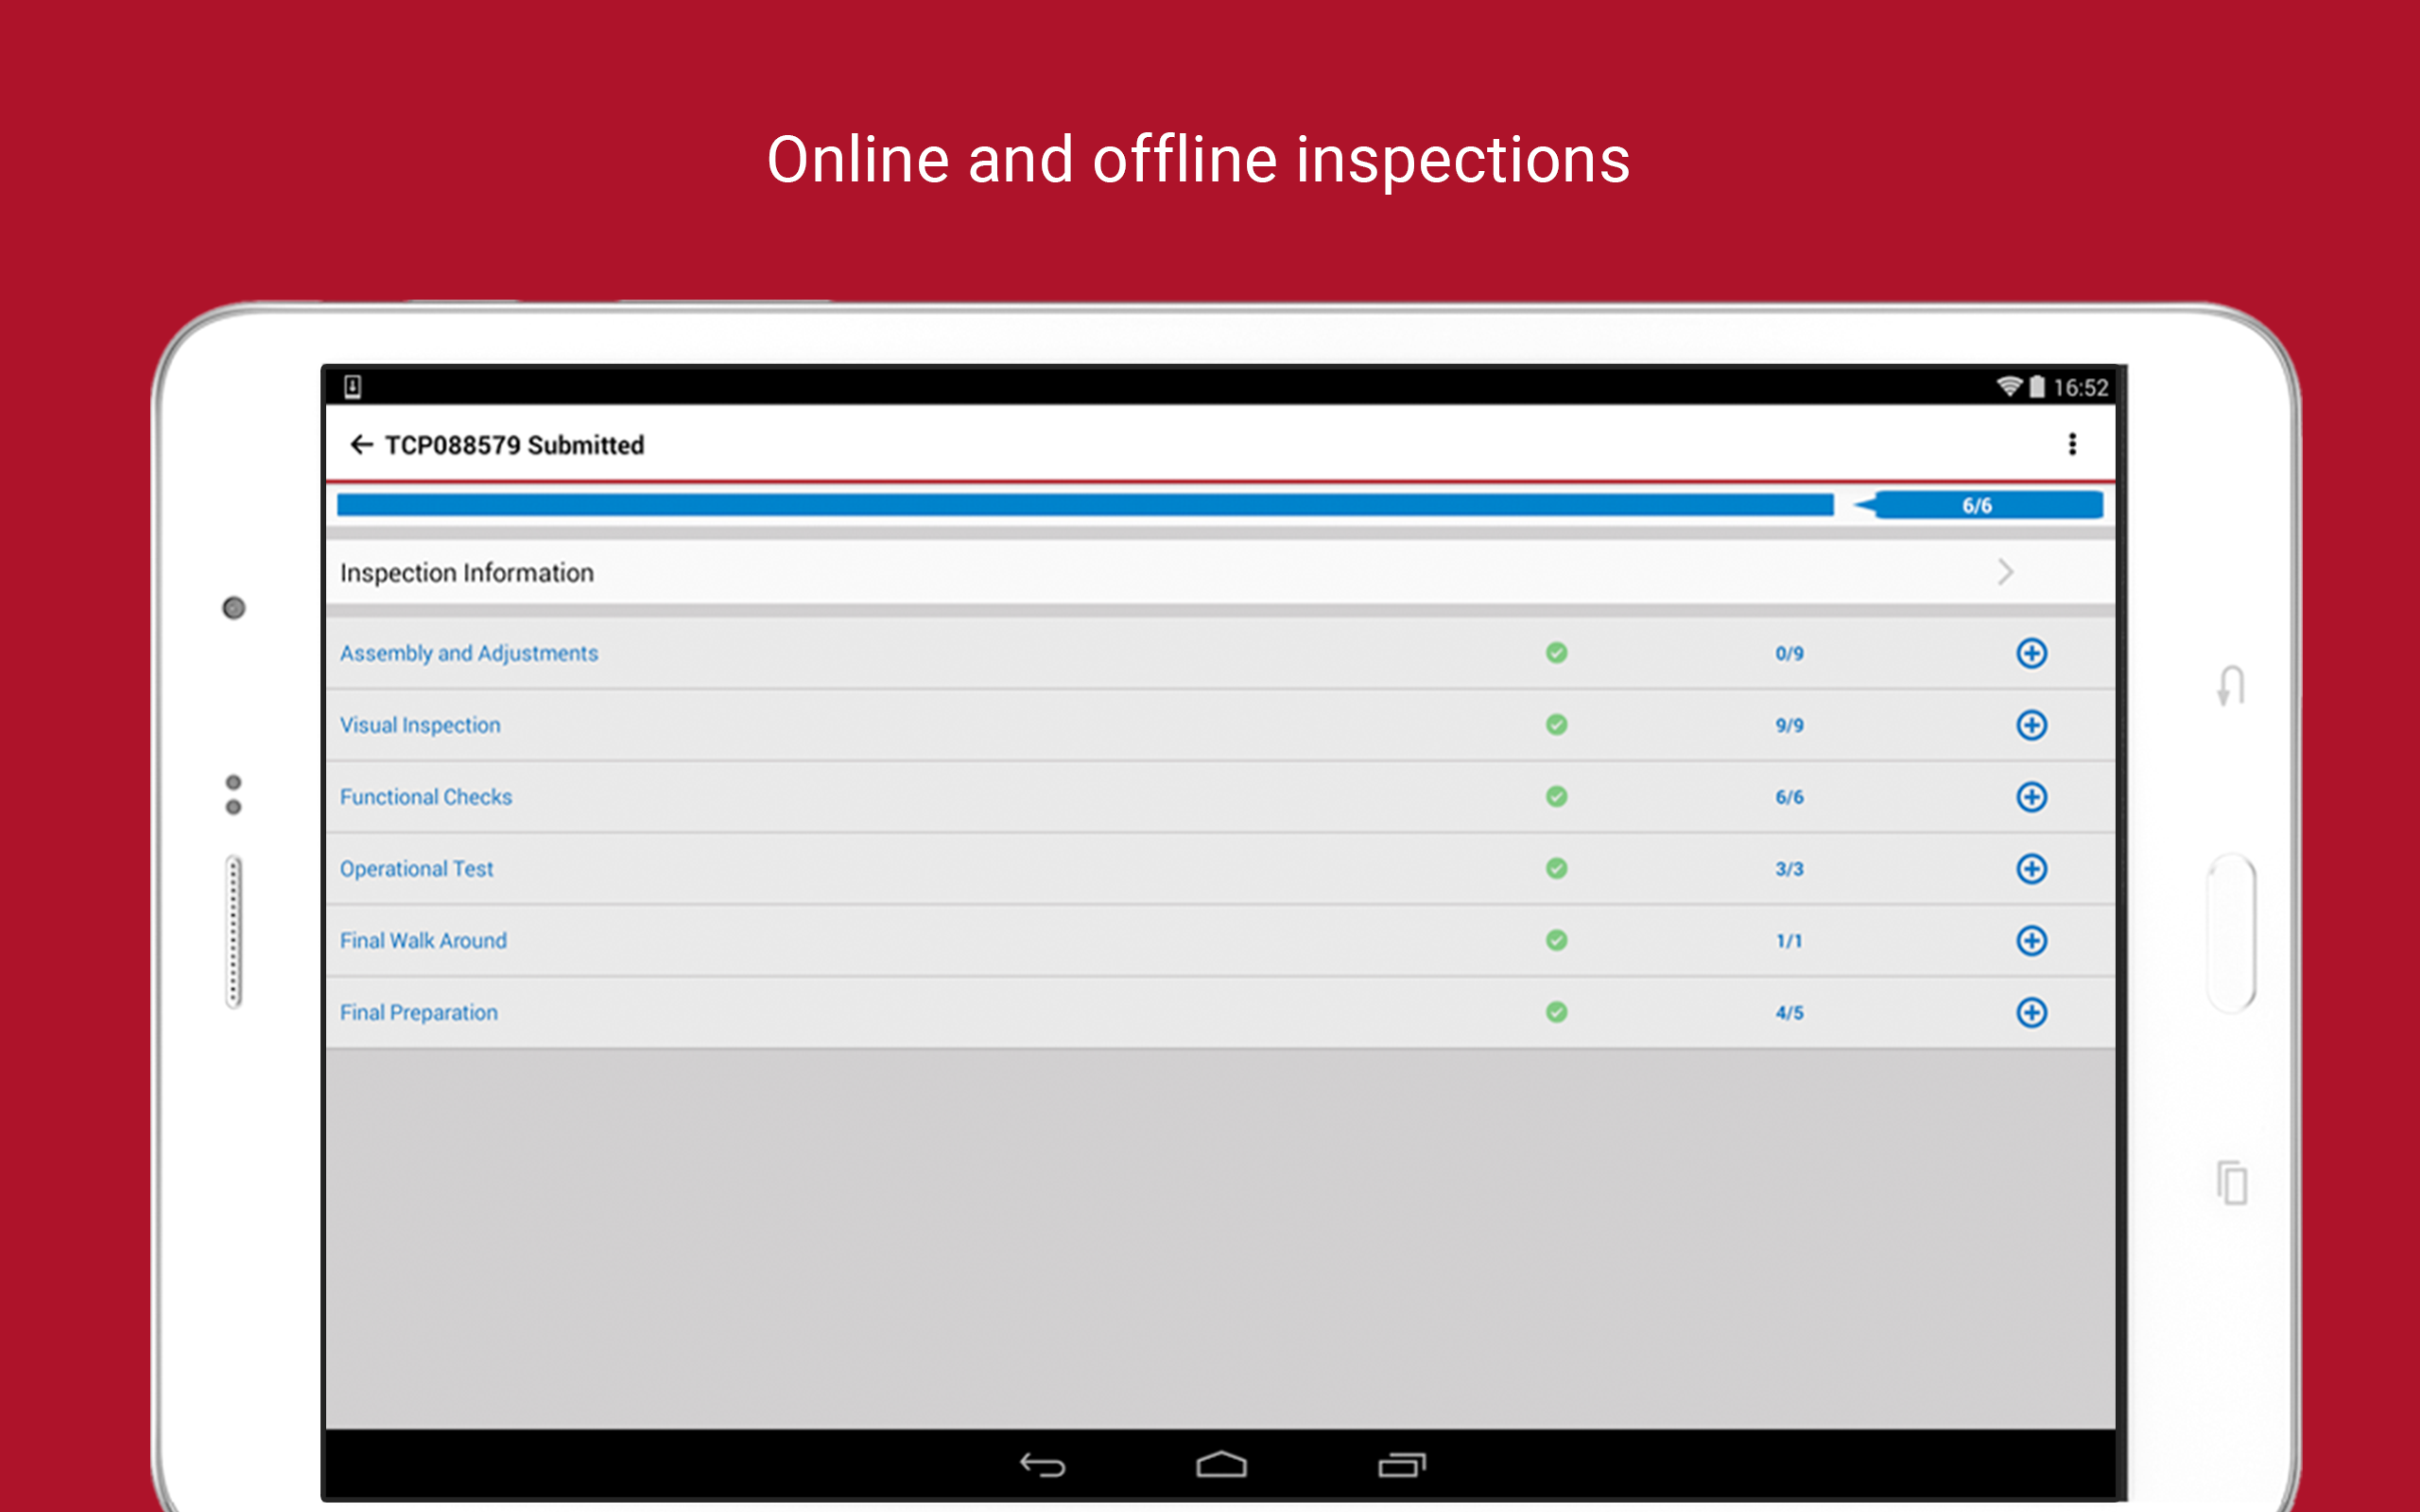The image size is (2420, 1512).
Task: Expand Functional Checks with plus icon
Action: 2031,797
